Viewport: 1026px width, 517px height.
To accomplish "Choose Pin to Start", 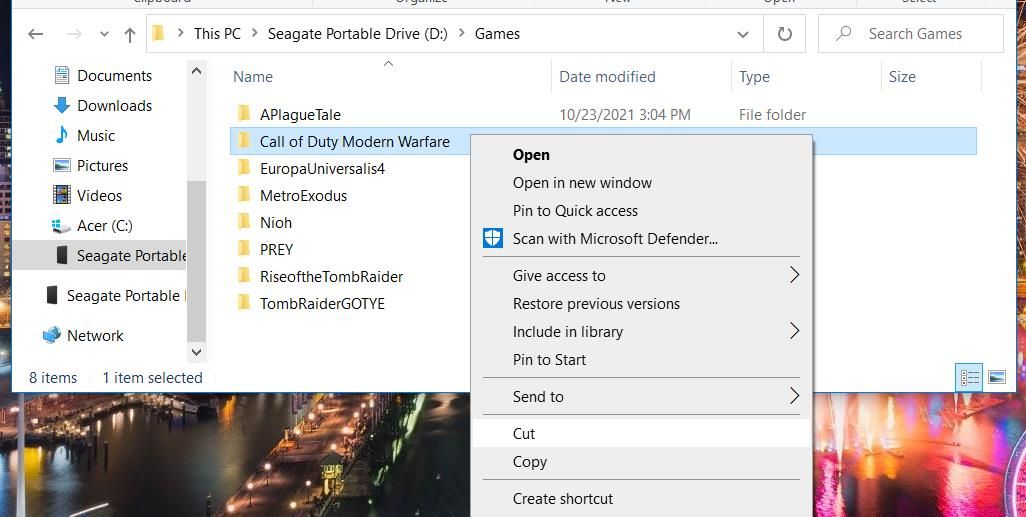I will click(x=641, y=361).
